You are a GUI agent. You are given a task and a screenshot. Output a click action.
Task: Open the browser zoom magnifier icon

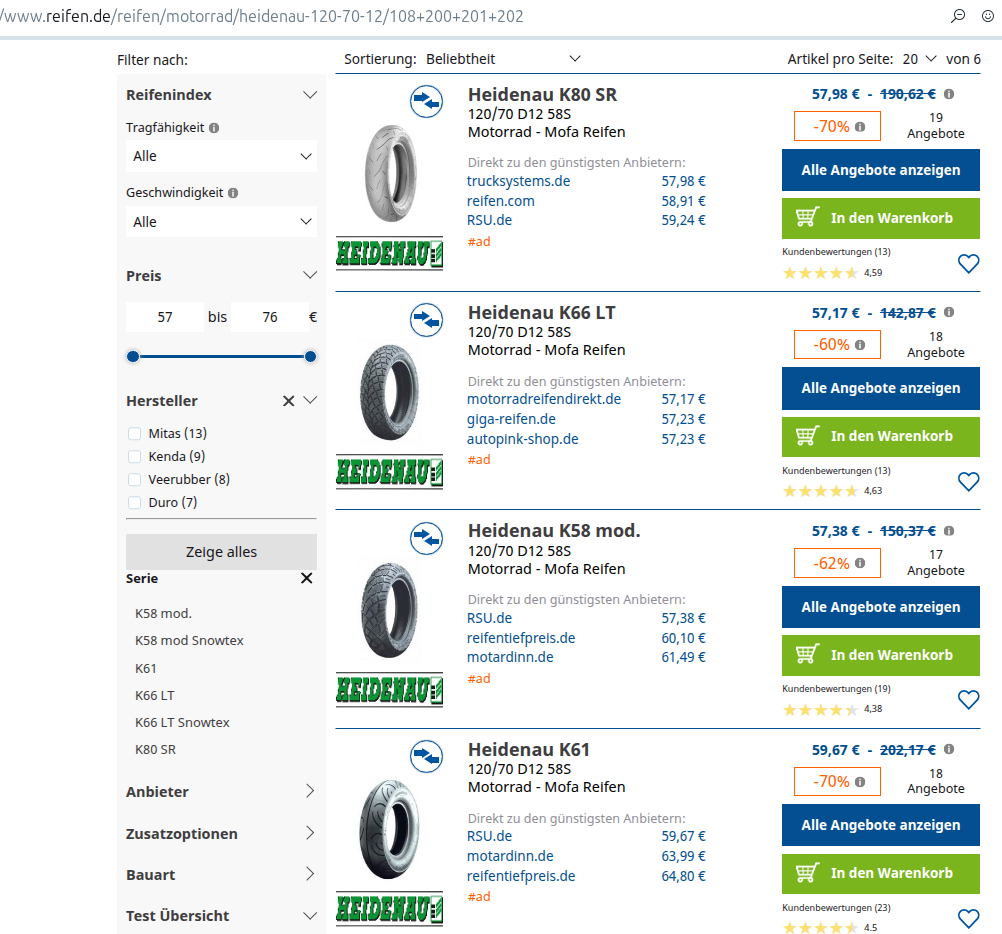coord(957,16)
